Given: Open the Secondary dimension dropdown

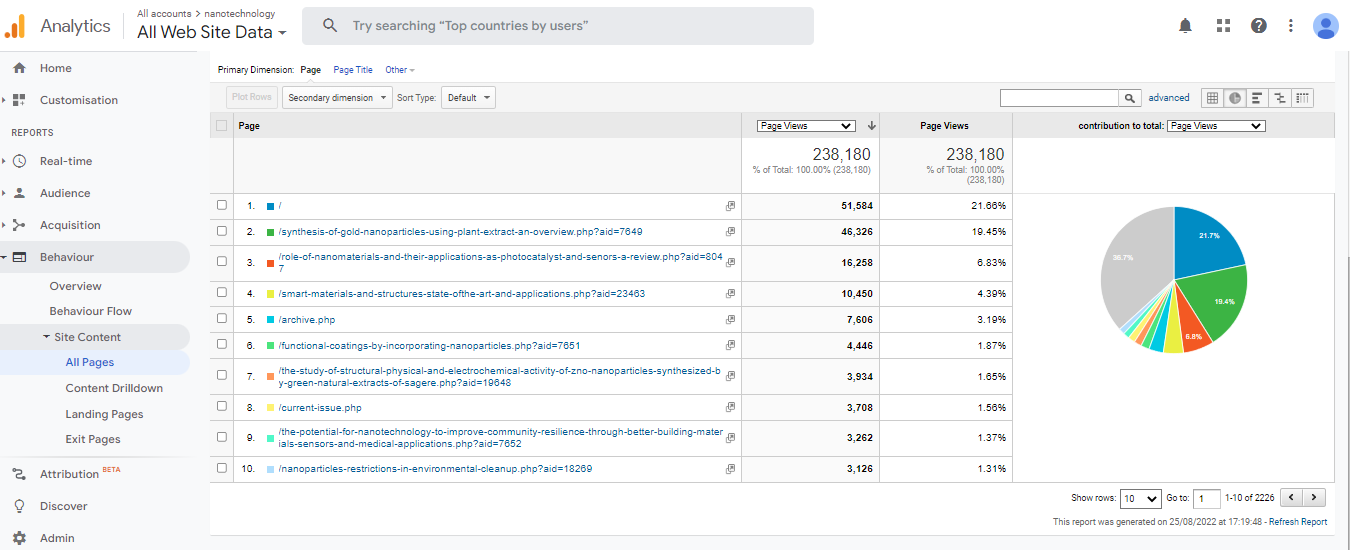Looking at the screenshot, I should (337, 98).
